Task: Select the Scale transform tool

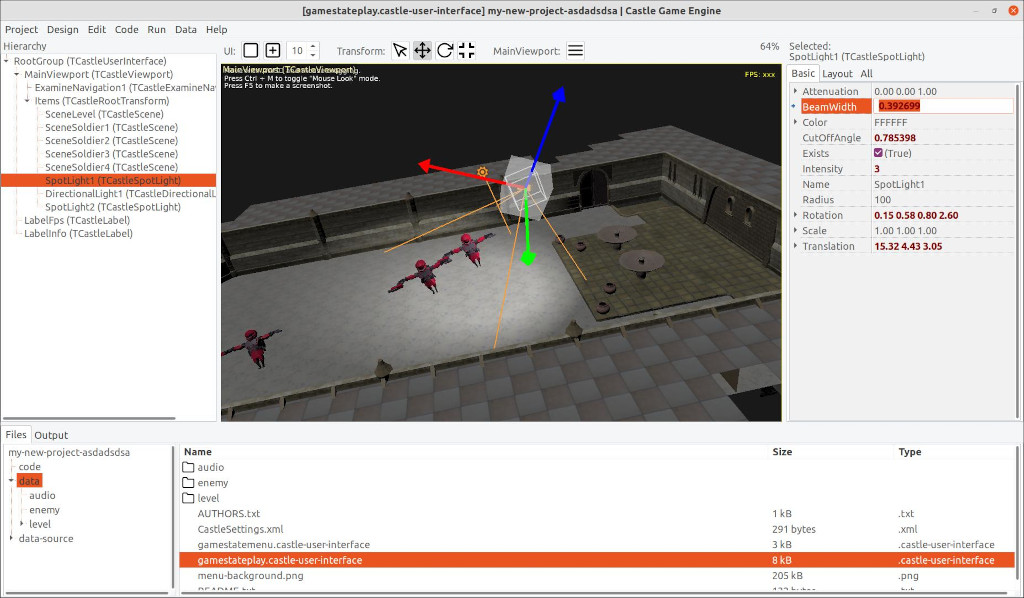Action: click(x=467, y=51)
